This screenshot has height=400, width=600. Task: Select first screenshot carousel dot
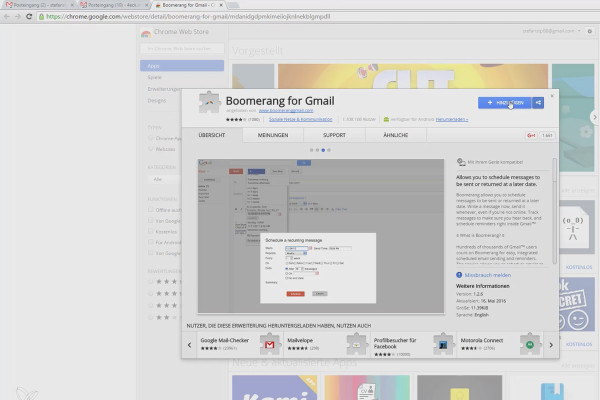(x=311, y=150)
